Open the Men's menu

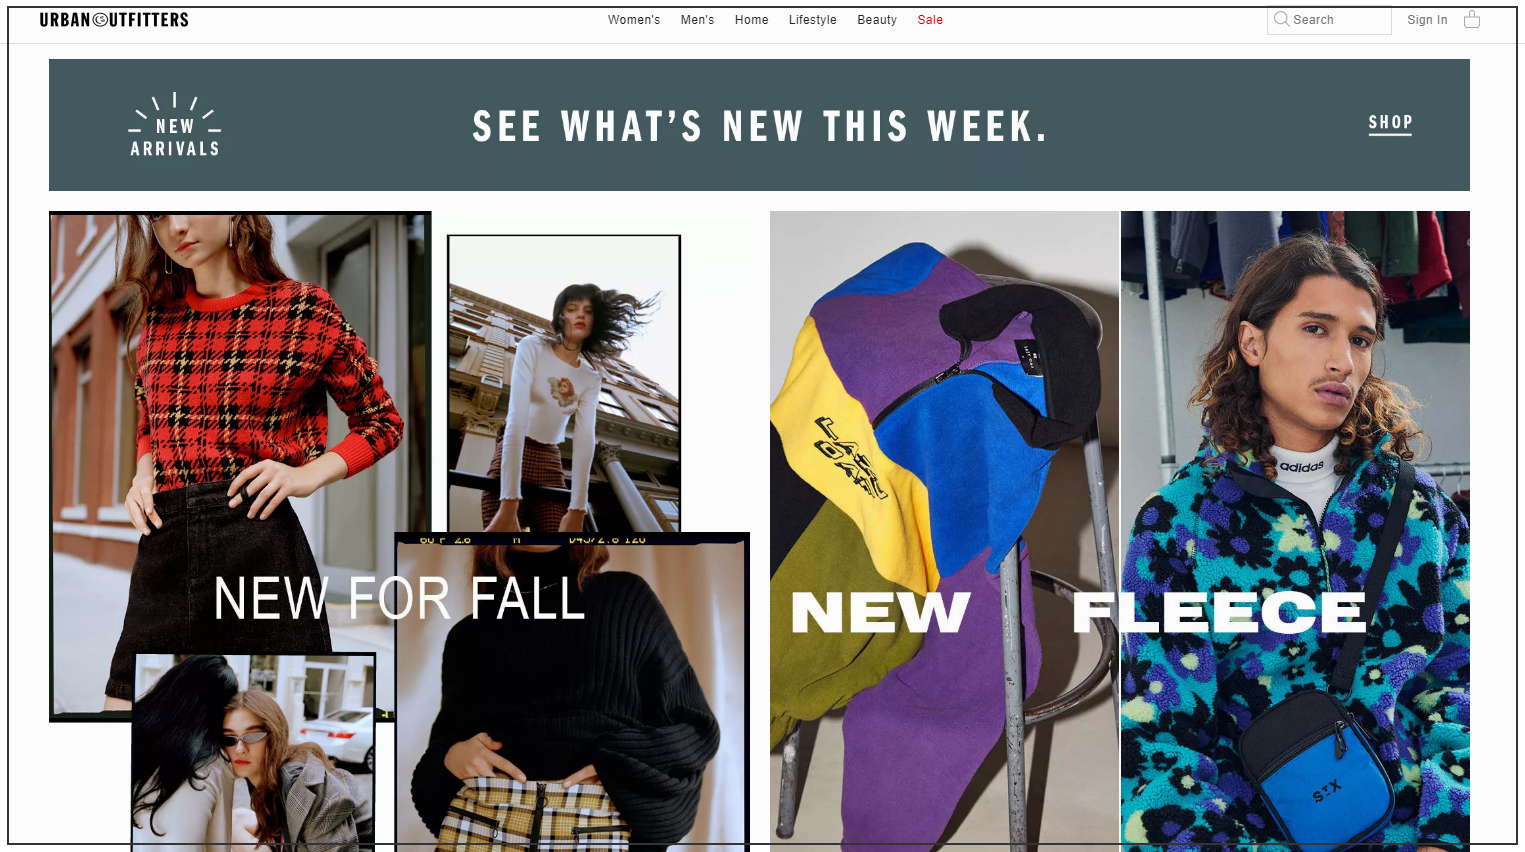[697, 20]
